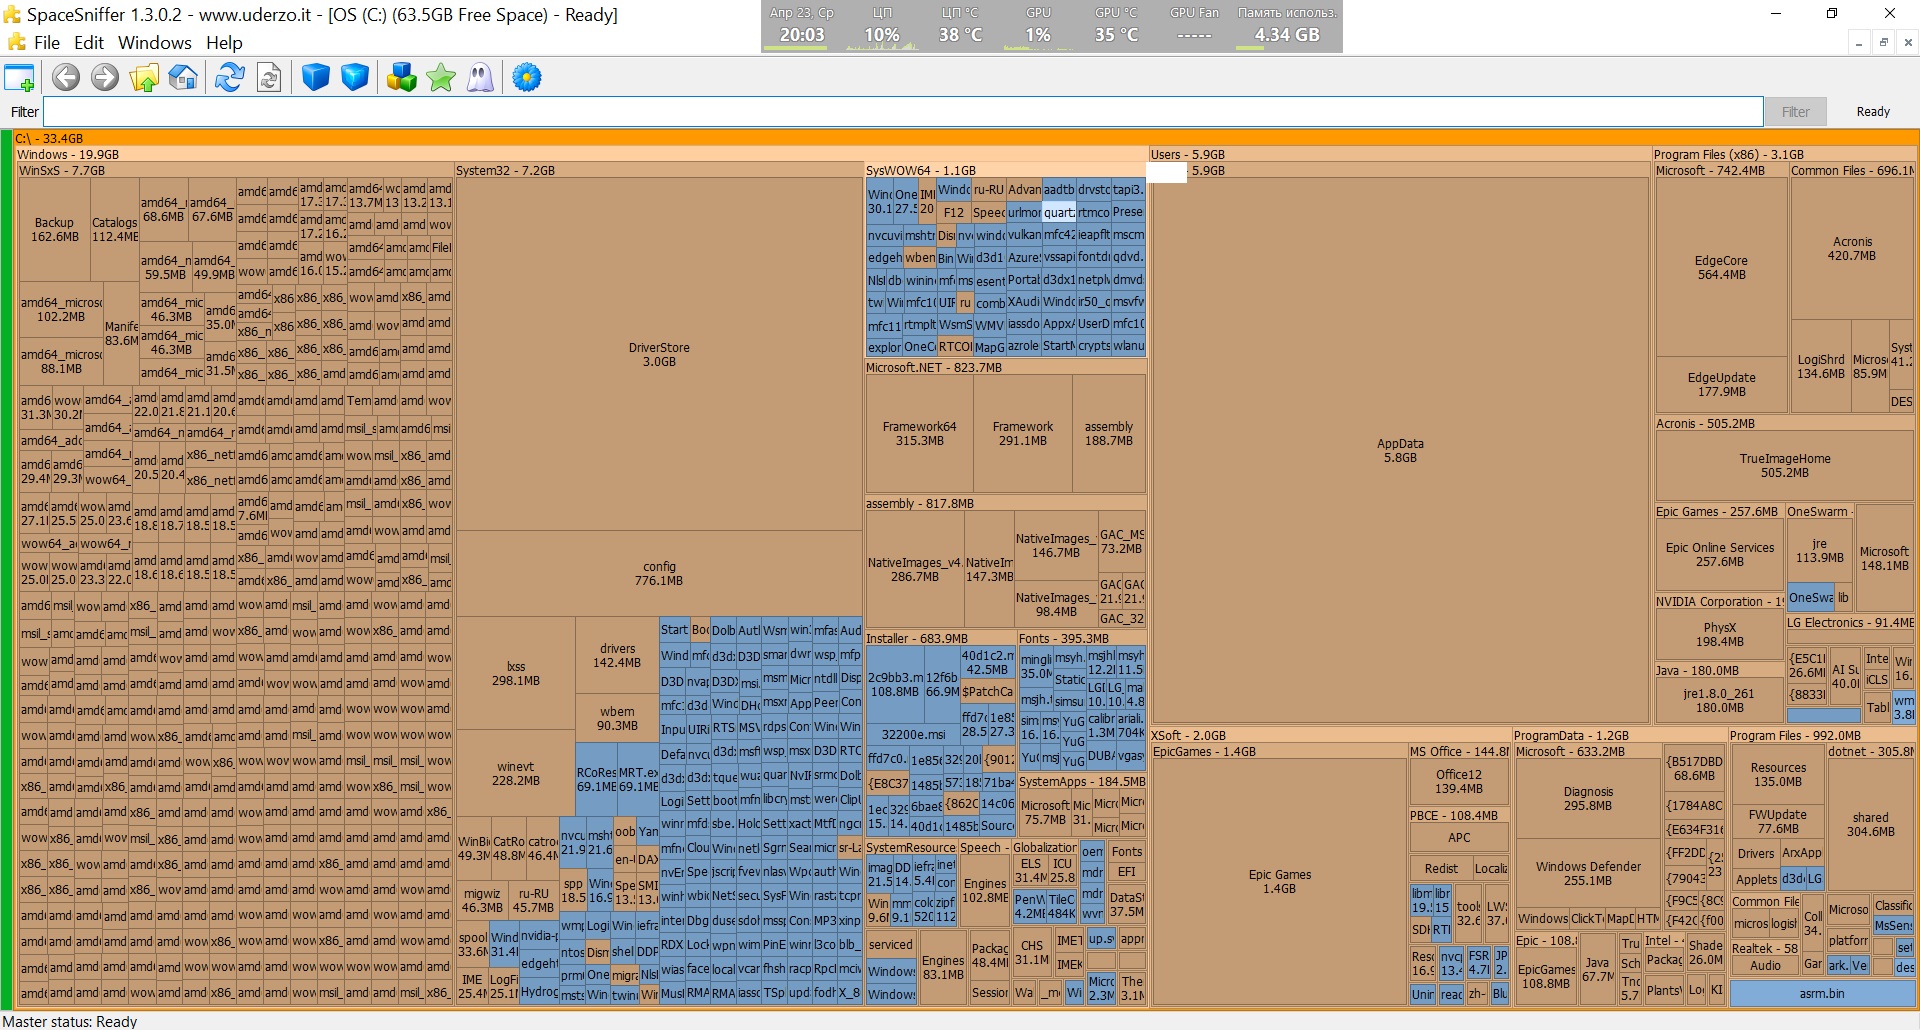Click the PhysX 198.4MB block
The height and width of the screenshot is (1030, 1920).
click(1720, 634)
